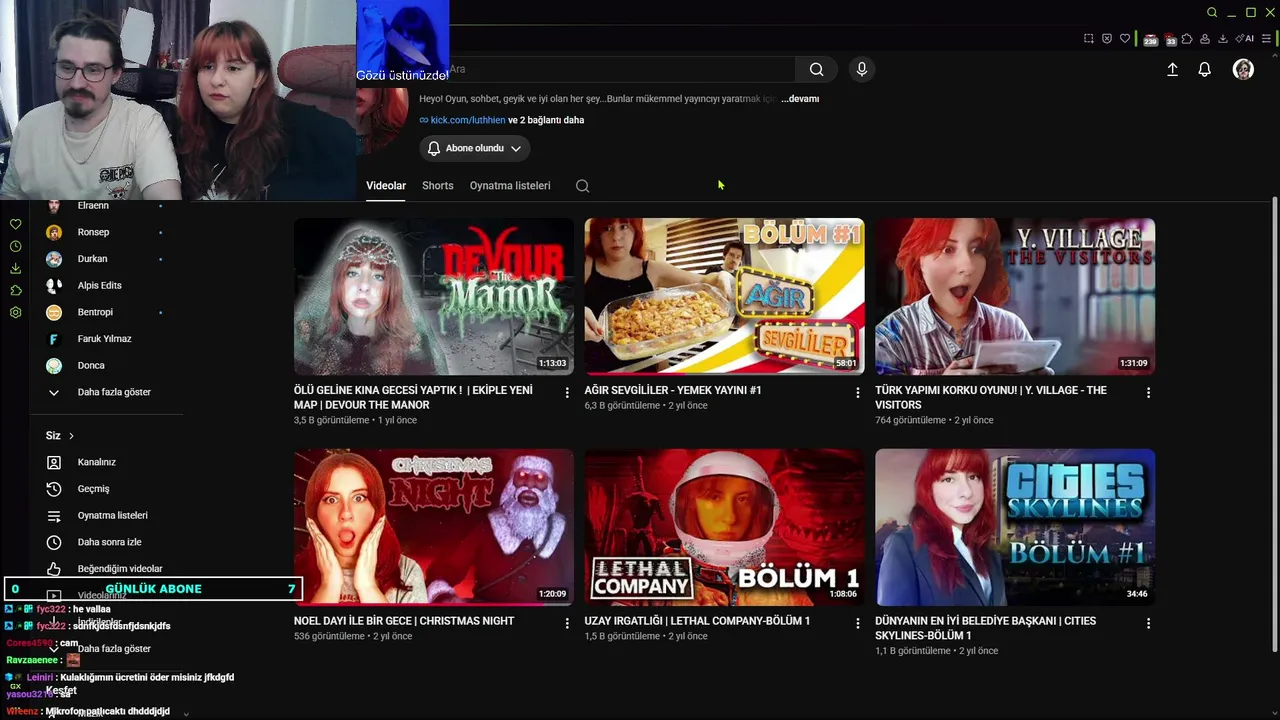Expand the Siz section chevron
This screenshot has height=720, width=1280.
point(71,436)
